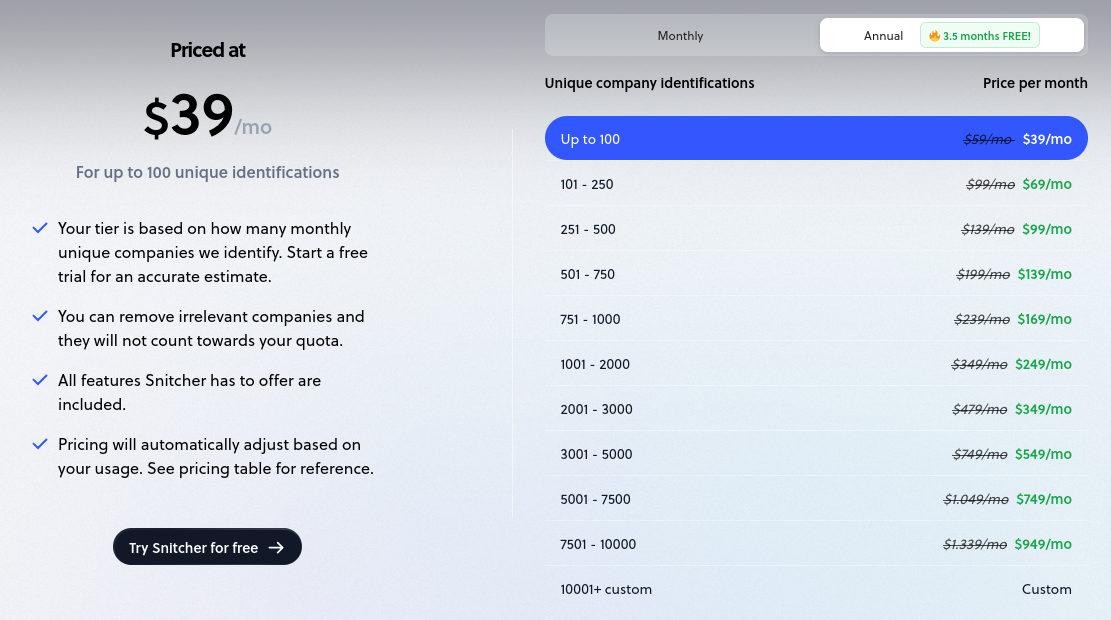This screenshot has width=1111, height=620.
Task: Click checkmark beside 'Your tier is based'
Action: coord(40,228)
